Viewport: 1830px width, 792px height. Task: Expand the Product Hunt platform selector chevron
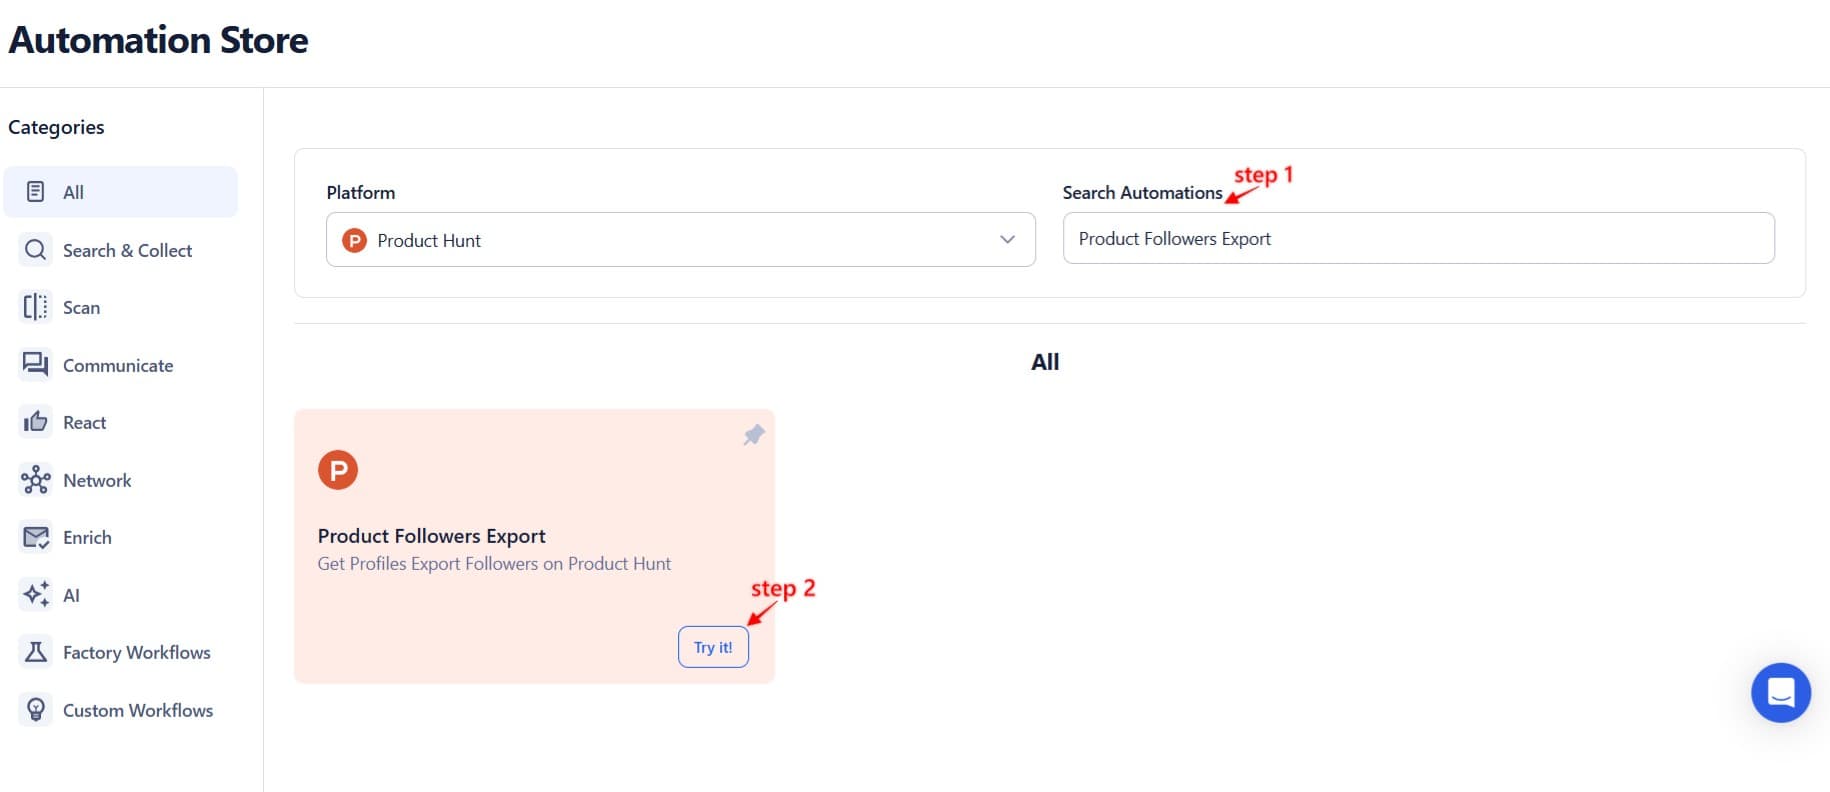pyautogui.click(x=1004, y=240)
